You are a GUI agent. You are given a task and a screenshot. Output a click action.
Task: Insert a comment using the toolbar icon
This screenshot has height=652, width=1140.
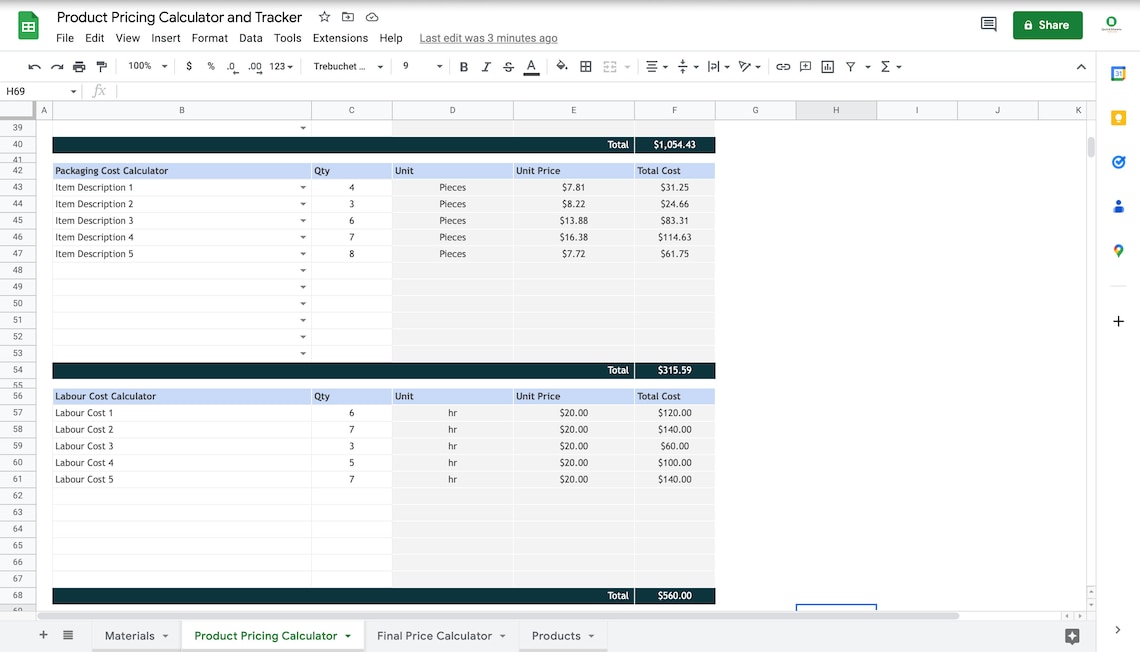tap(805, 66)
